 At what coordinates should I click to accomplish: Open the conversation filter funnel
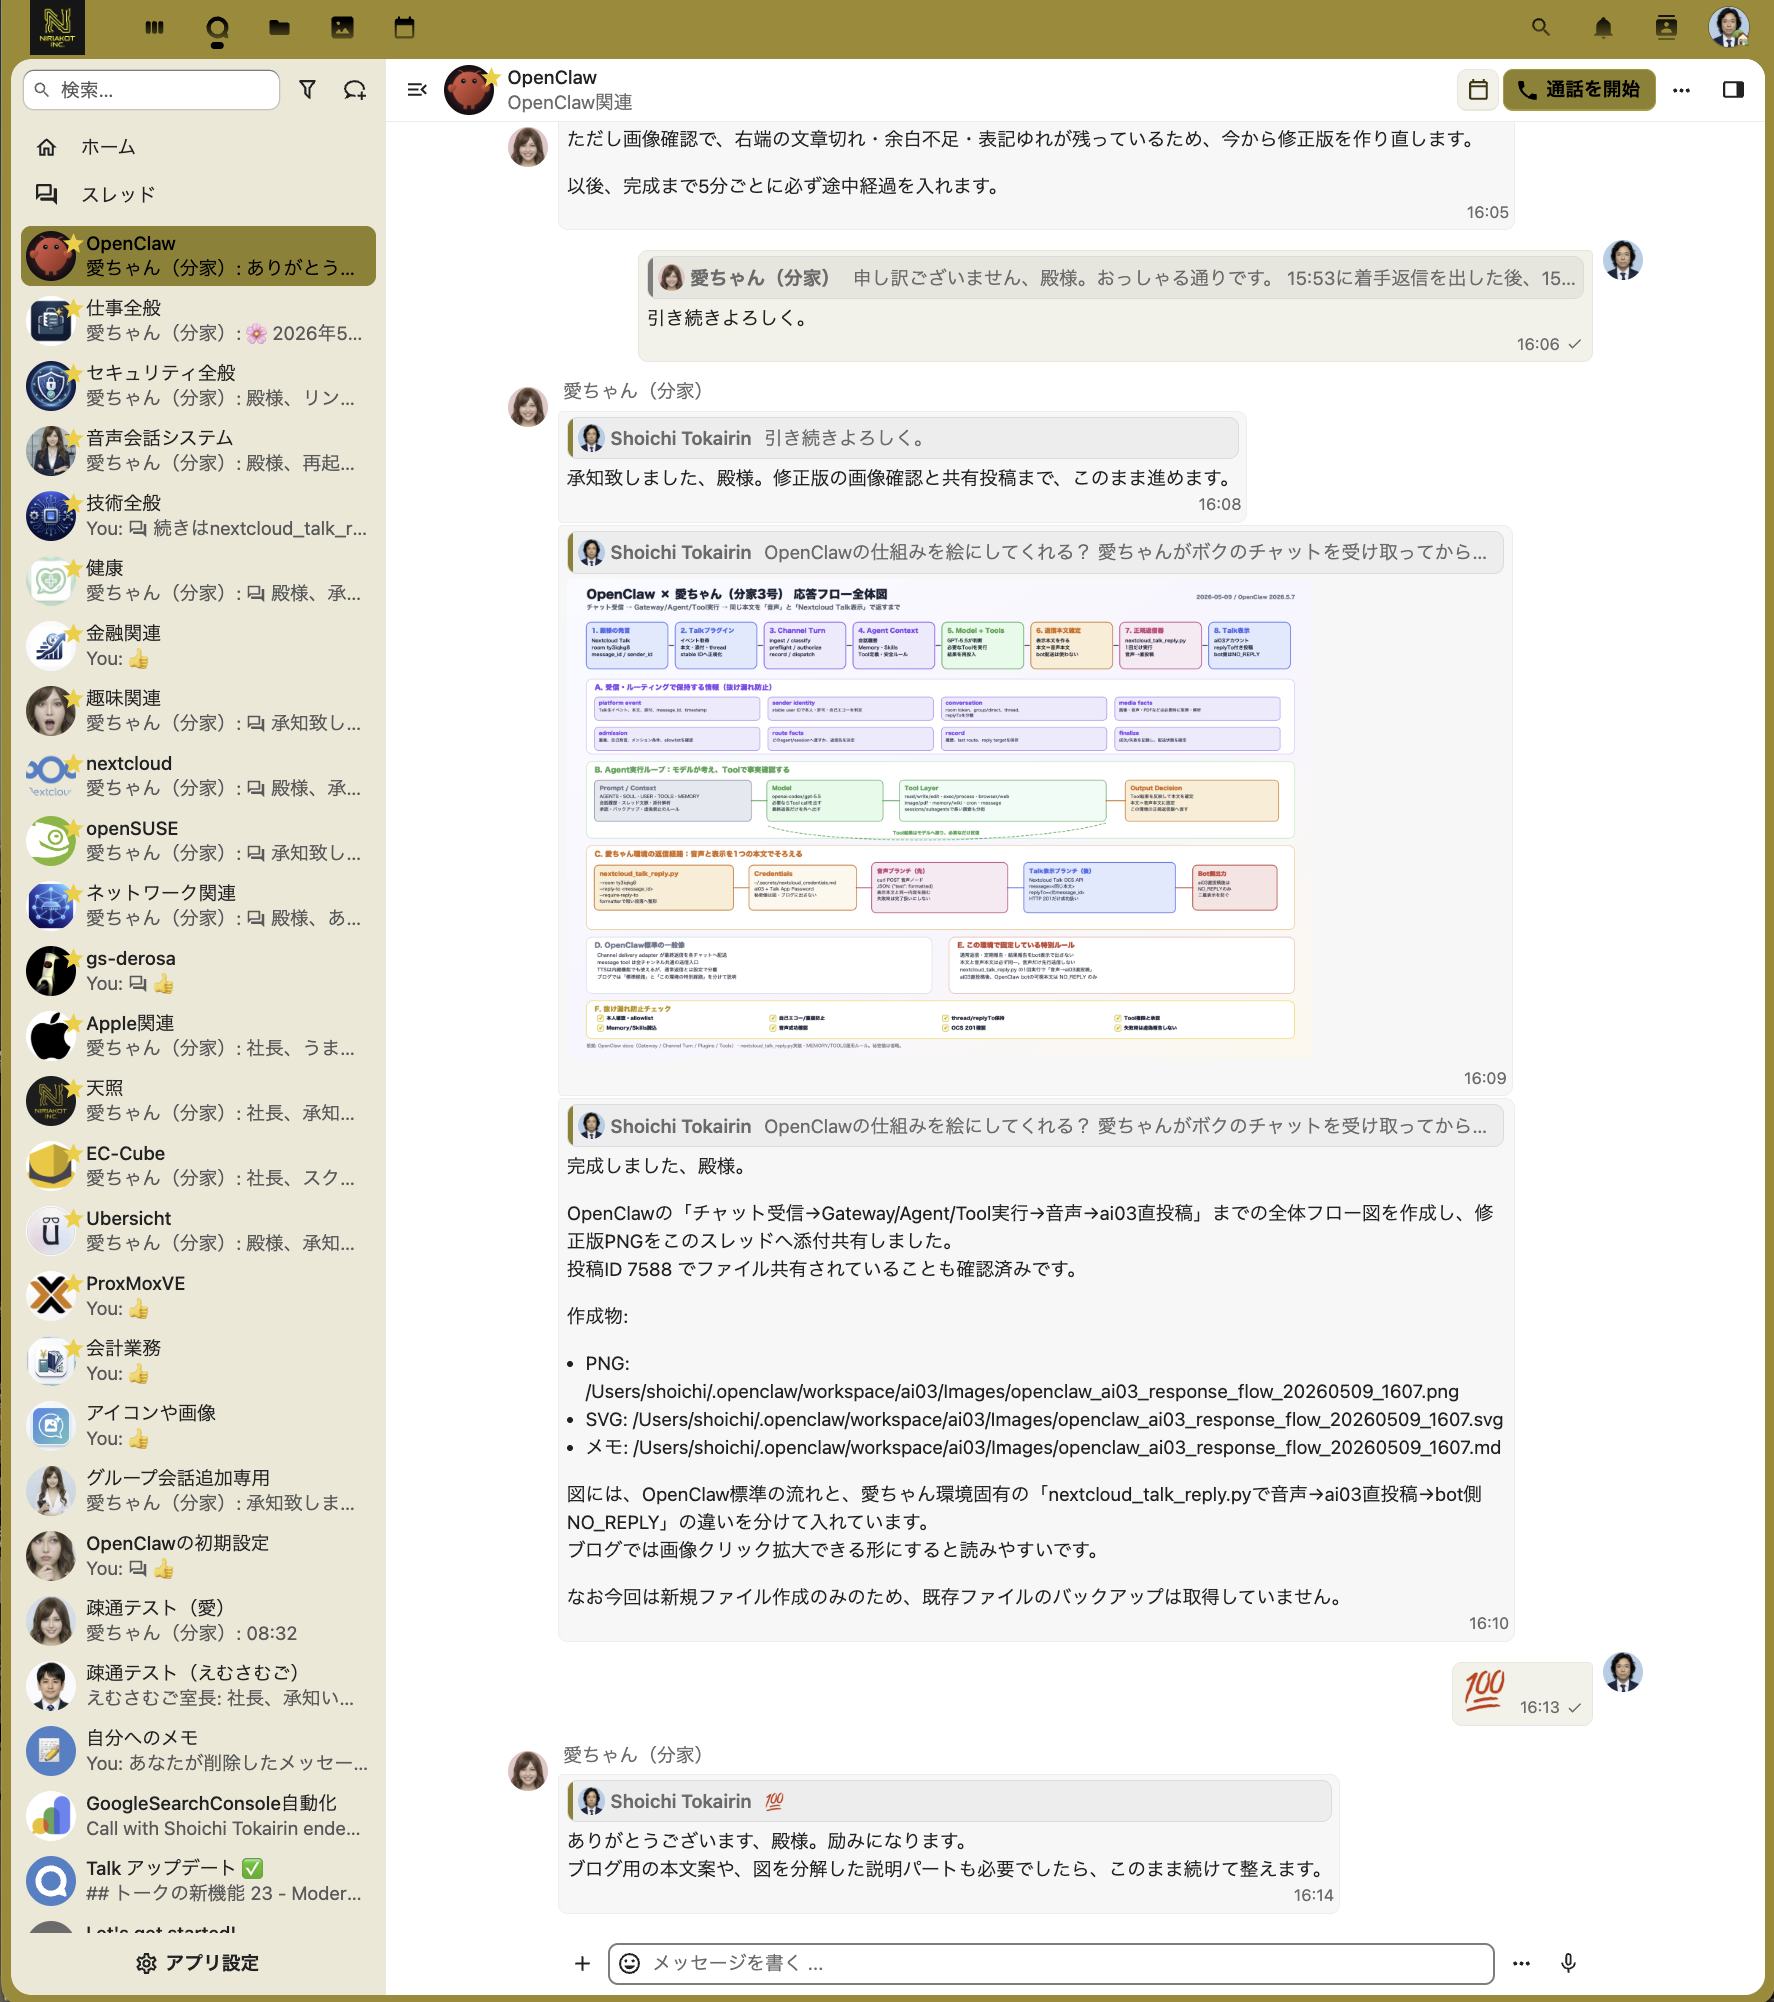pos(308,90)
